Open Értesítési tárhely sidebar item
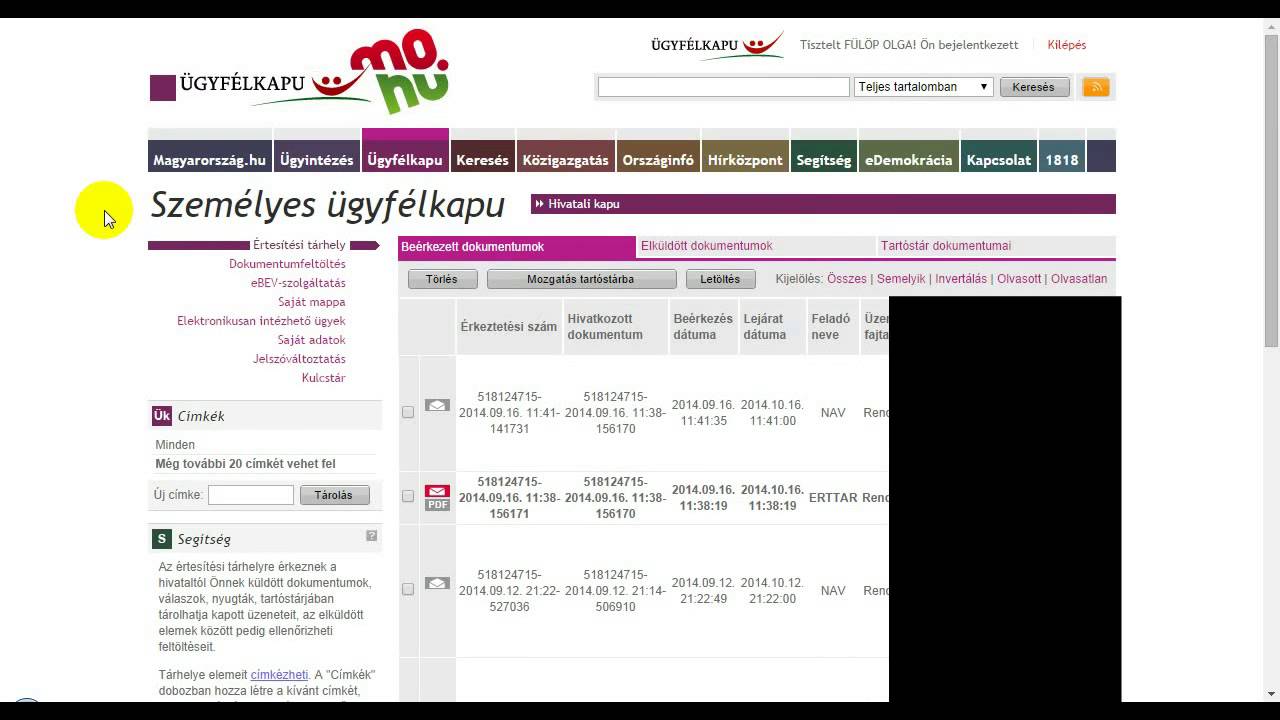Image resolution: width=1280 pixels, height=720 pixels. (x=299, y=245)
